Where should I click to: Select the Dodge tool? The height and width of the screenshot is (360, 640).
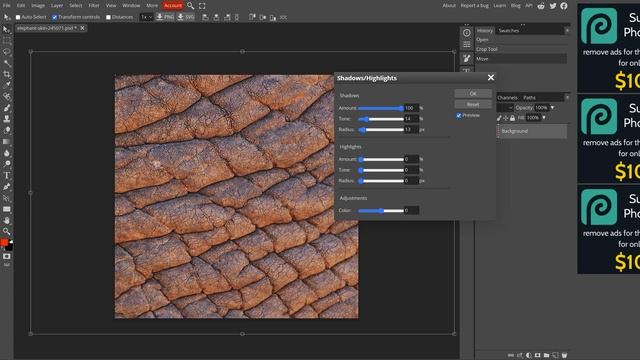(x=7, y=164)
